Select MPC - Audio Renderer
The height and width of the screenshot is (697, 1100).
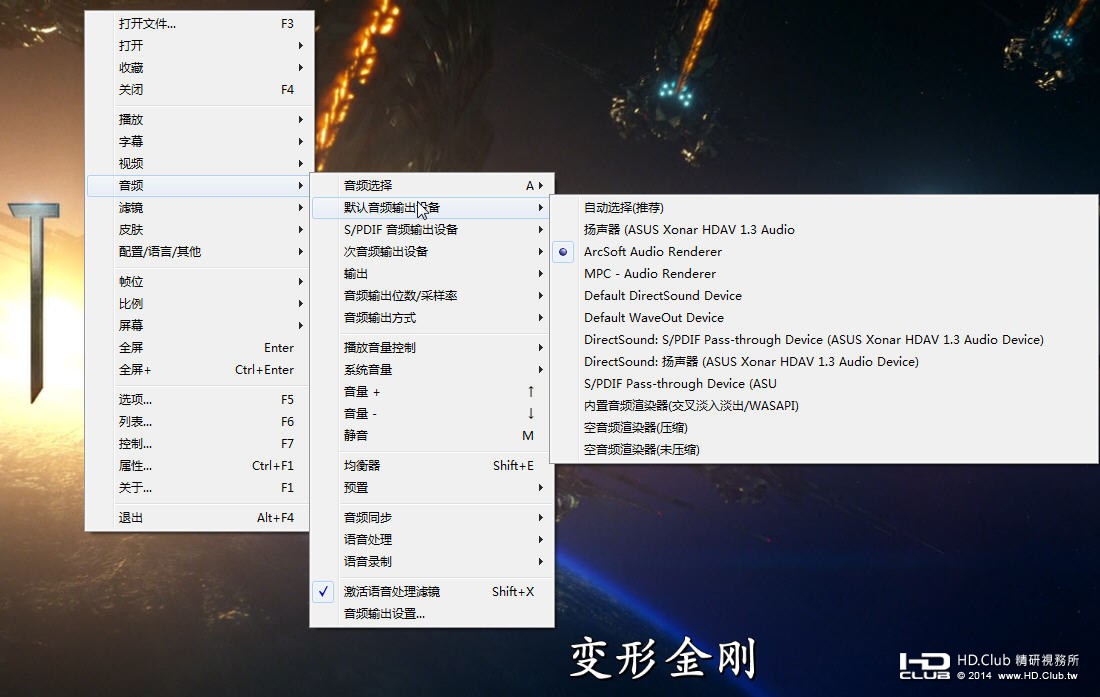pos(824,274)
